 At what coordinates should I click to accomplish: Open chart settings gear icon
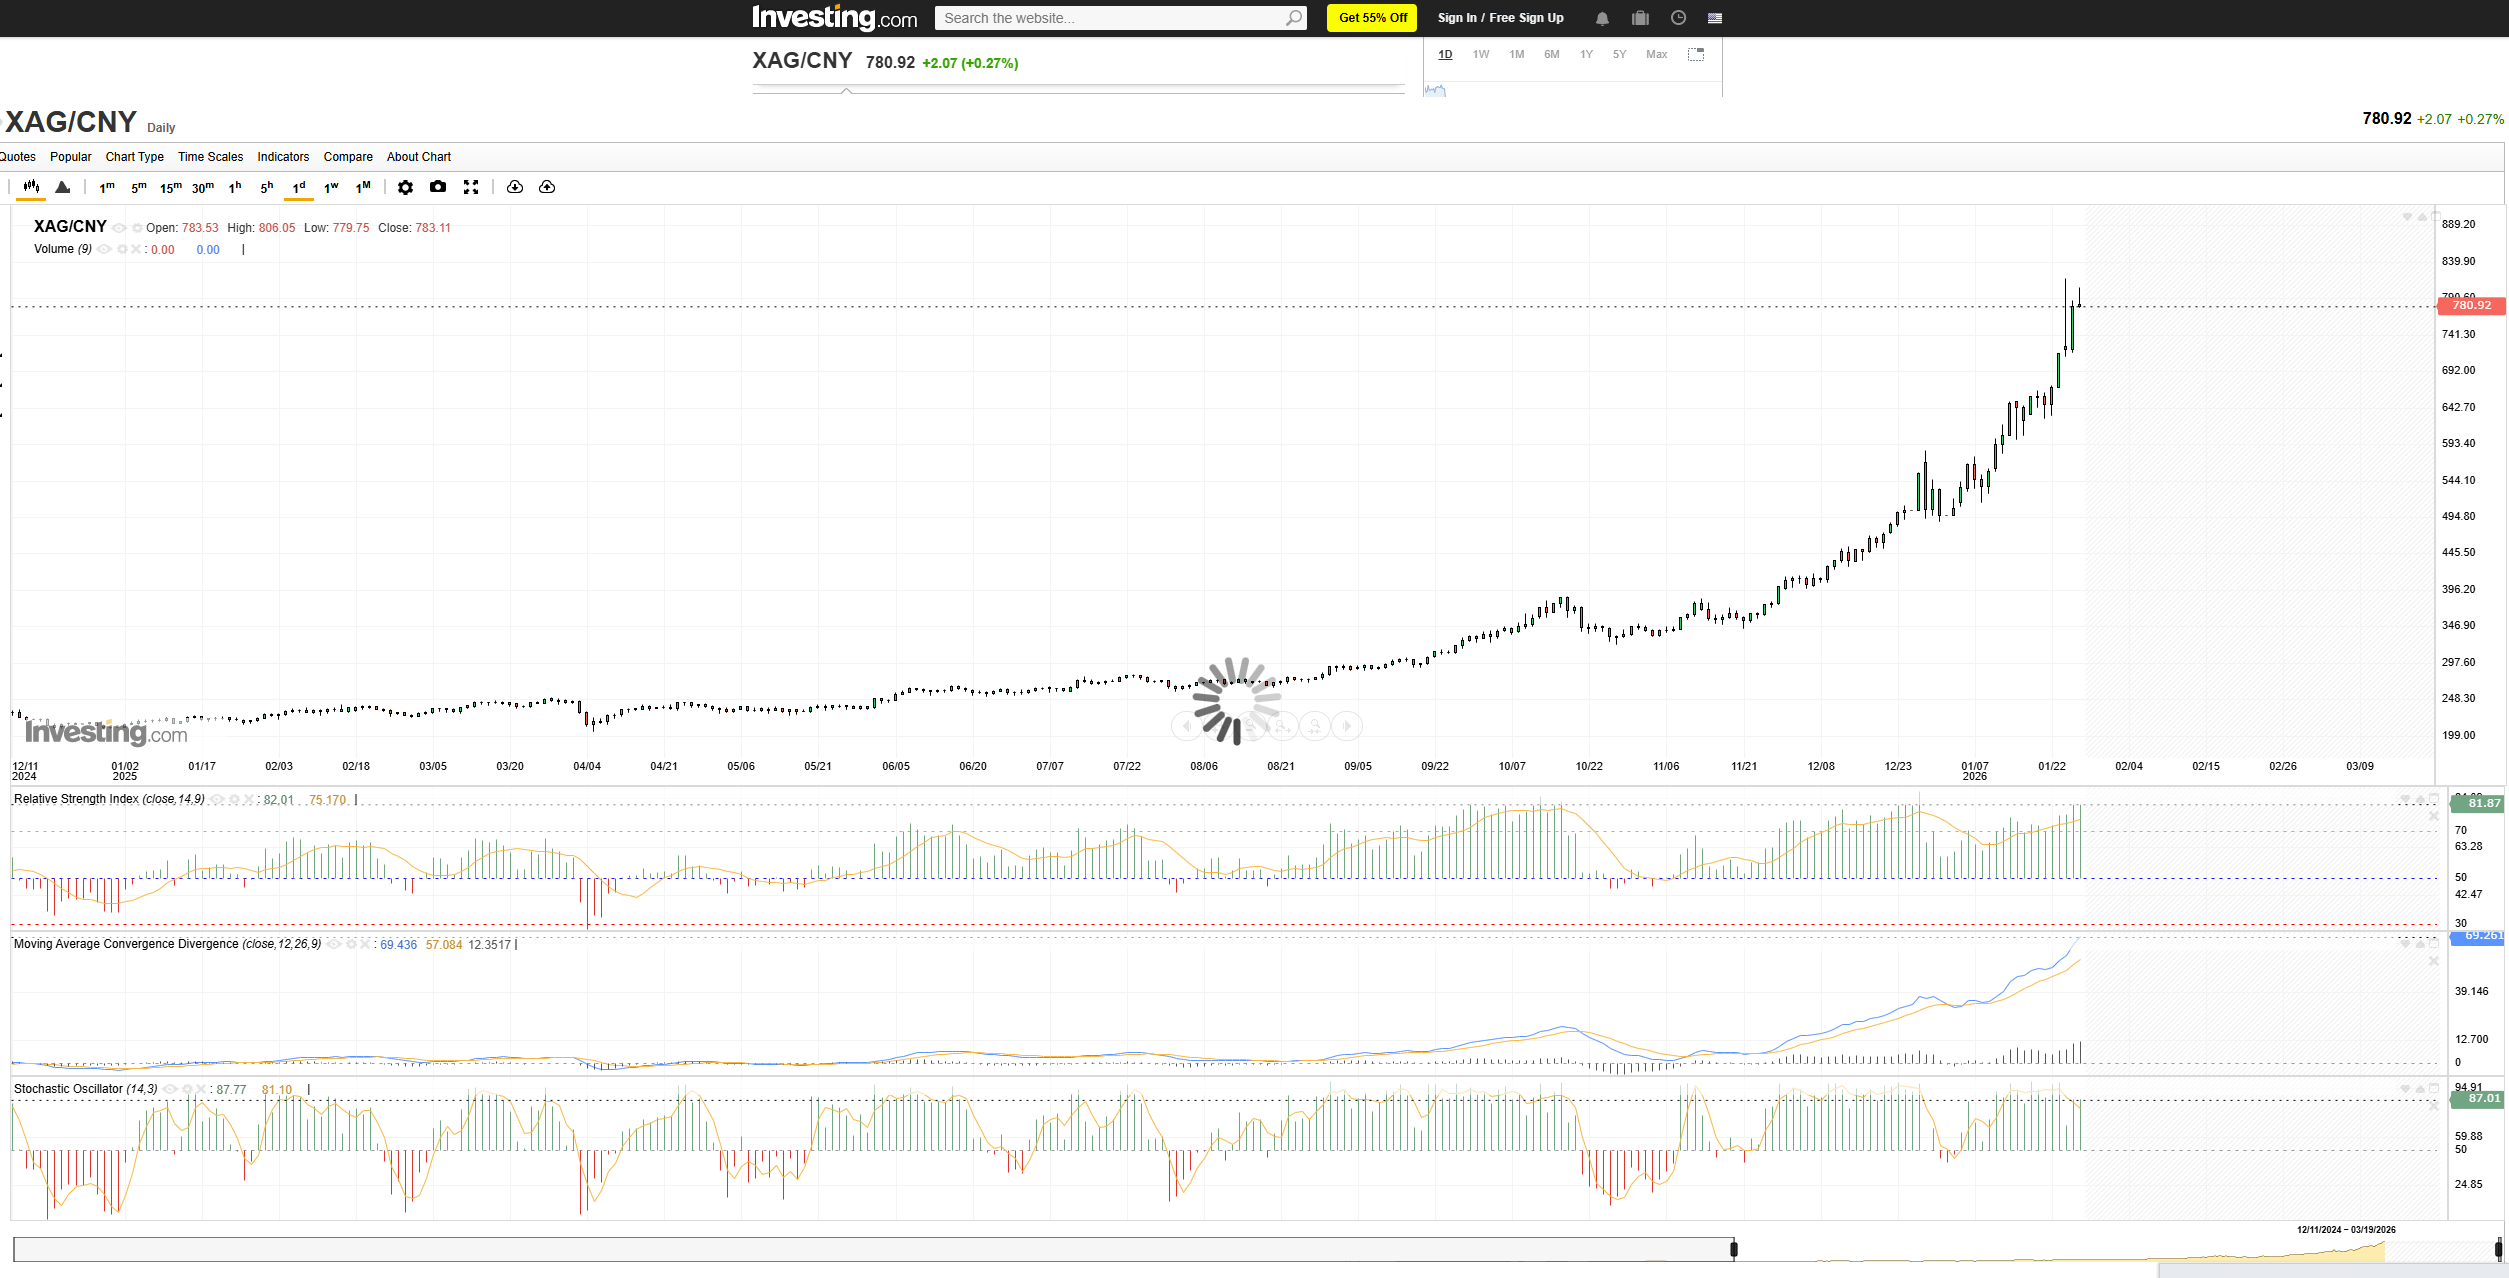[x=405, y=187]
